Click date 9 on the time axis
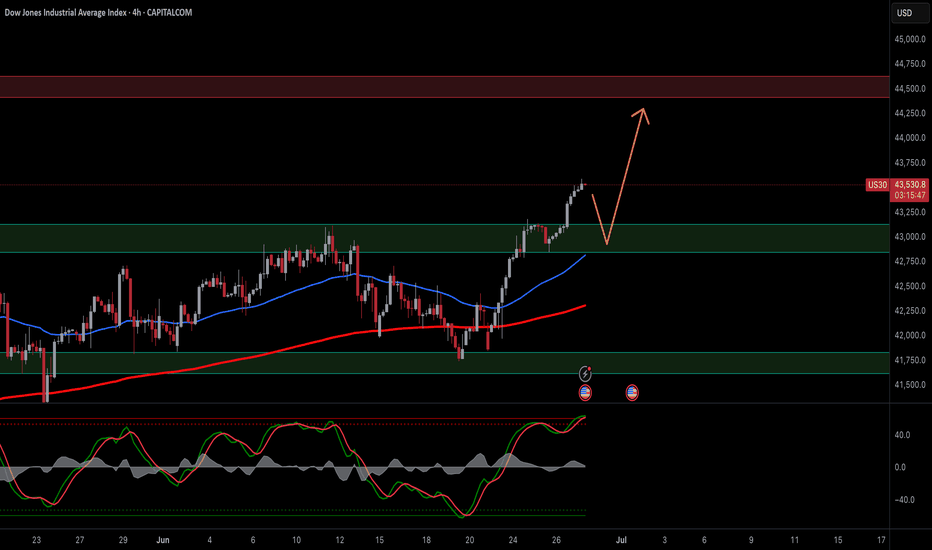This screenshot has height=550, width=932. click(x=751, y=540)
